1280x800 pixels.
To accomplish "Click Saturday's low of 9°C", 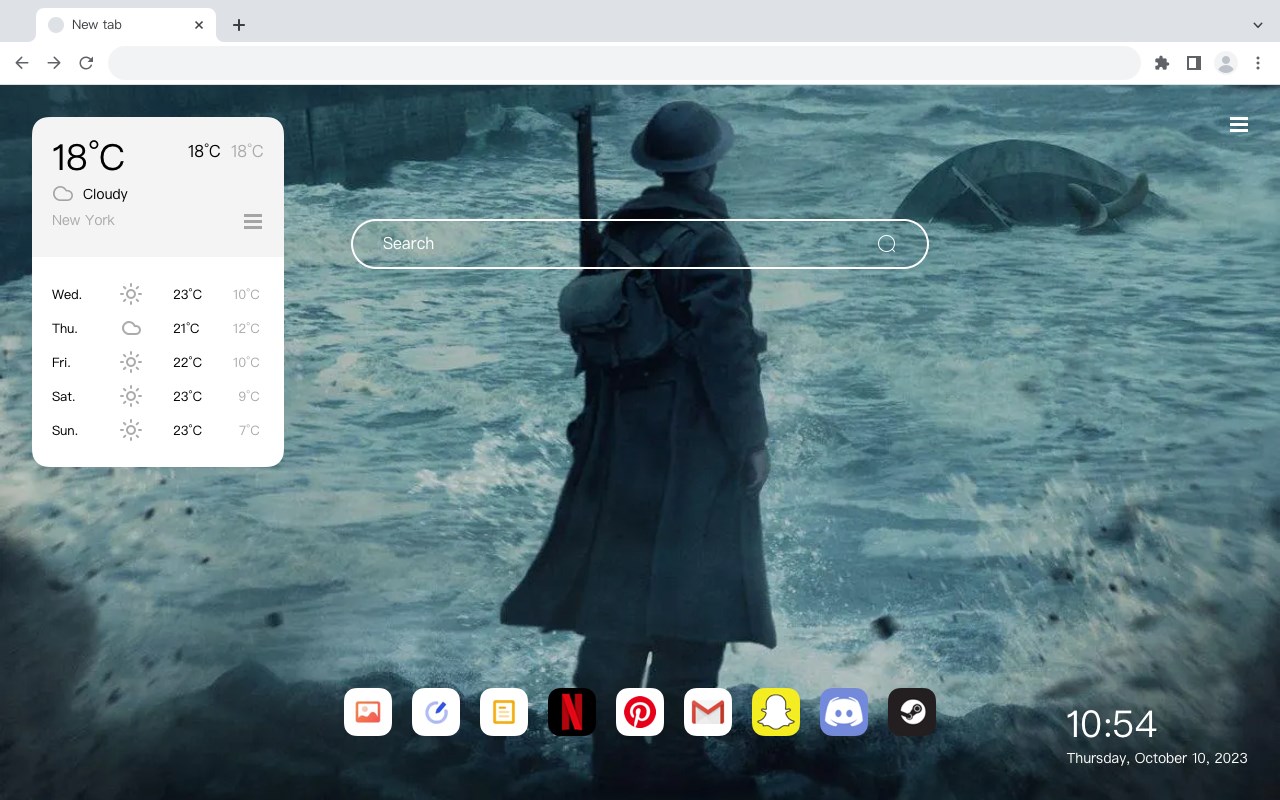I will 249,396.
